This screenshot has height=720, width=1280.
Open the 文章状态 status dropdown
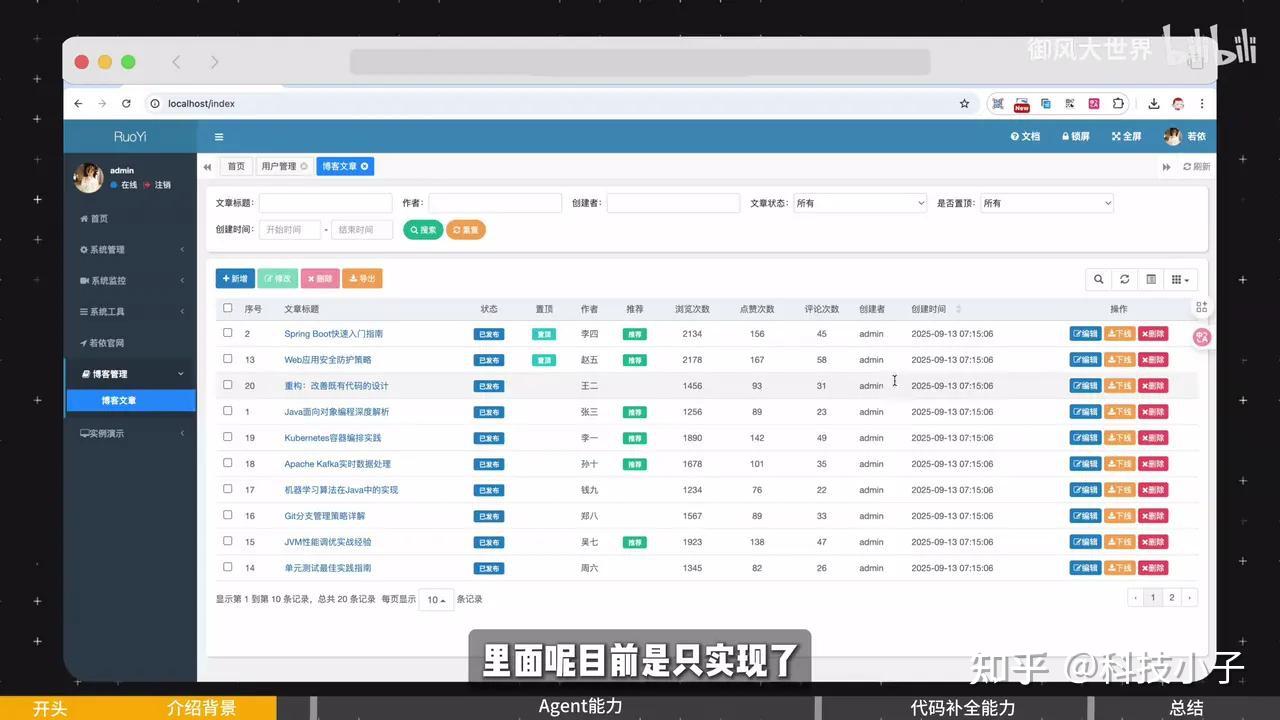(x=858, y=203)
